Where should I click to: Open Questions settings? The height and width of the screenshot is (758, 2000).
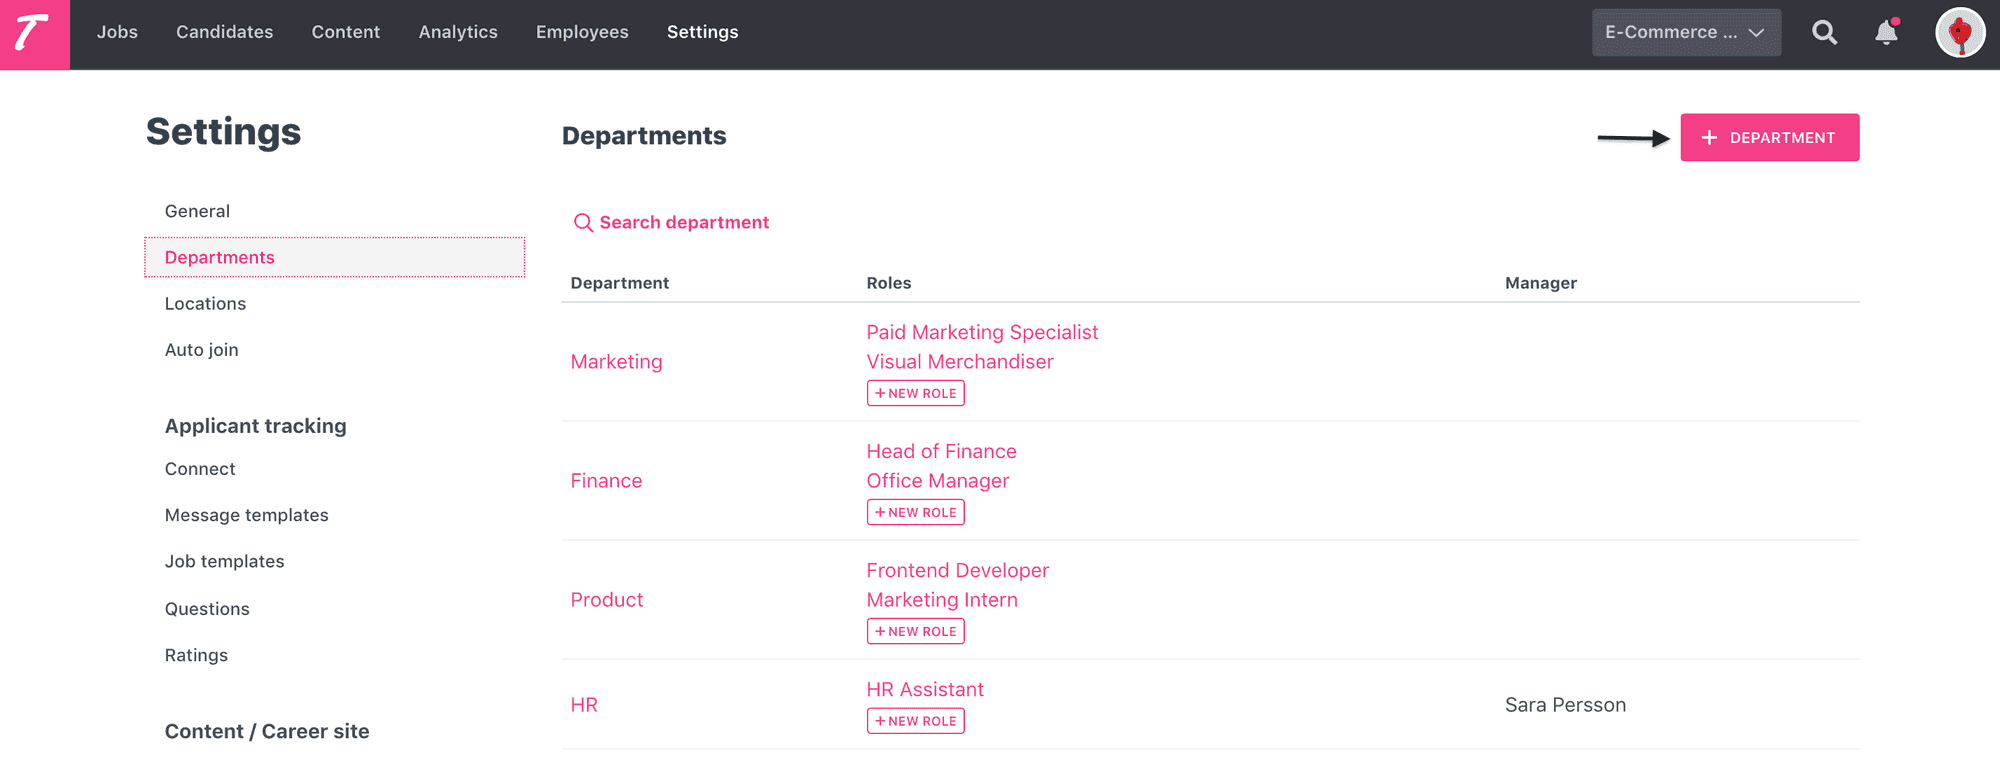tap(207, 609)
